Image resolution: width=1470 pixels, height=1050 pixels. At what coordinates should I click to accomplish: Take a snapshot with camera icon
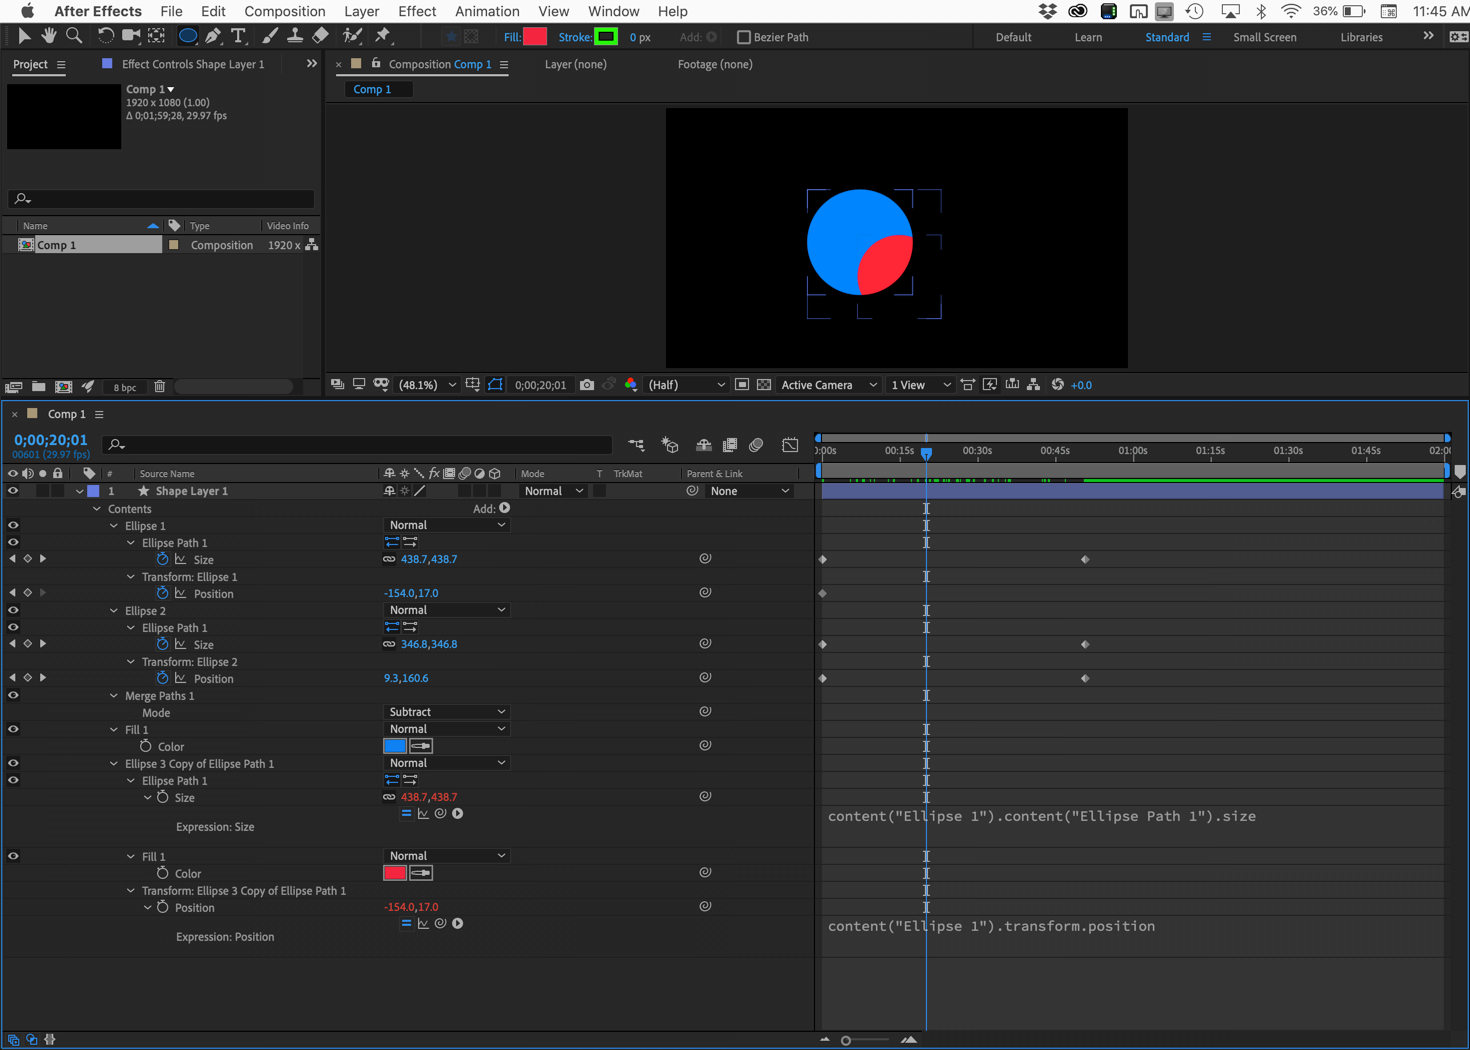pos(587,385)
